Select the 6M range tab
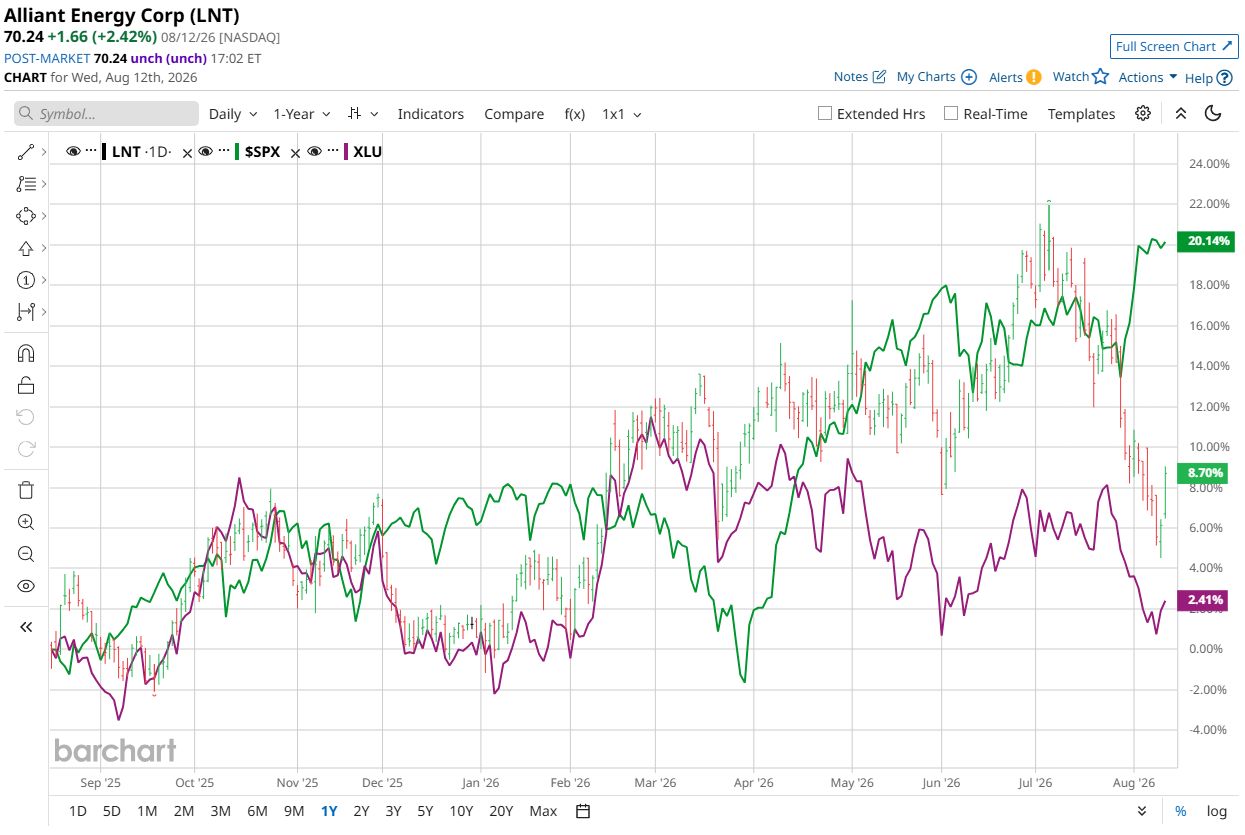Image resolution: width=1245 pixels, height=835 pixels. click(x=257, y=811)
